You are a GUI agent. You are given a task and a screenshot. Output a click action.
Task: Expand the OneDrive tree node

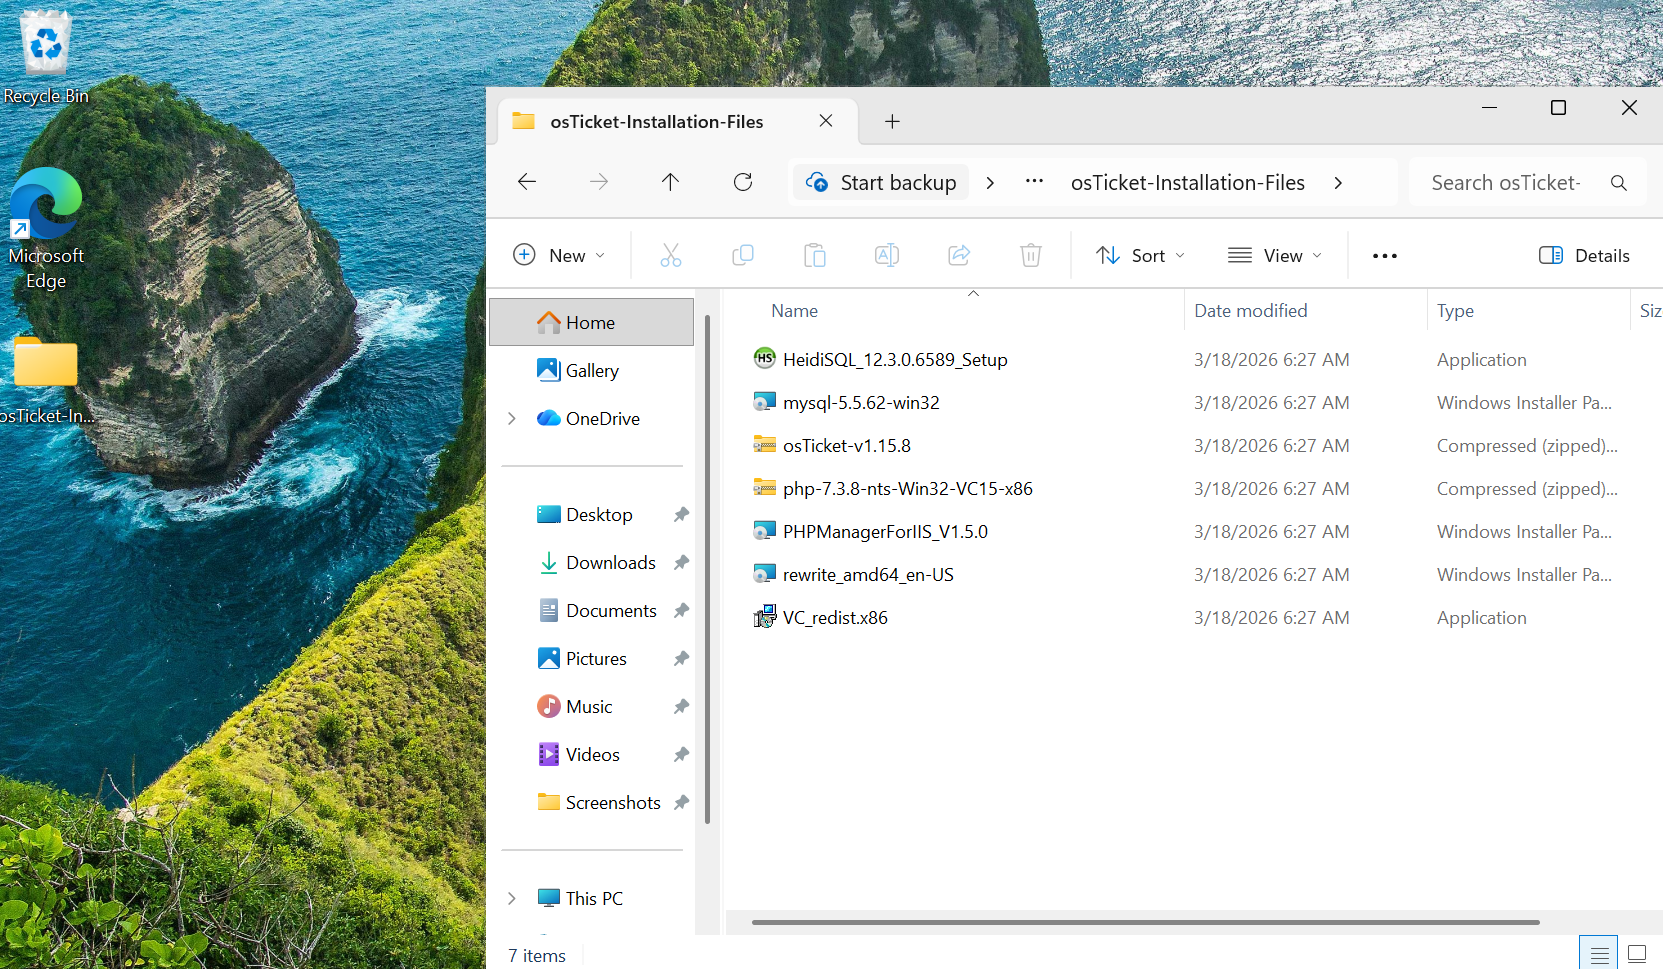pyautogui.click(x=512, y=419)
